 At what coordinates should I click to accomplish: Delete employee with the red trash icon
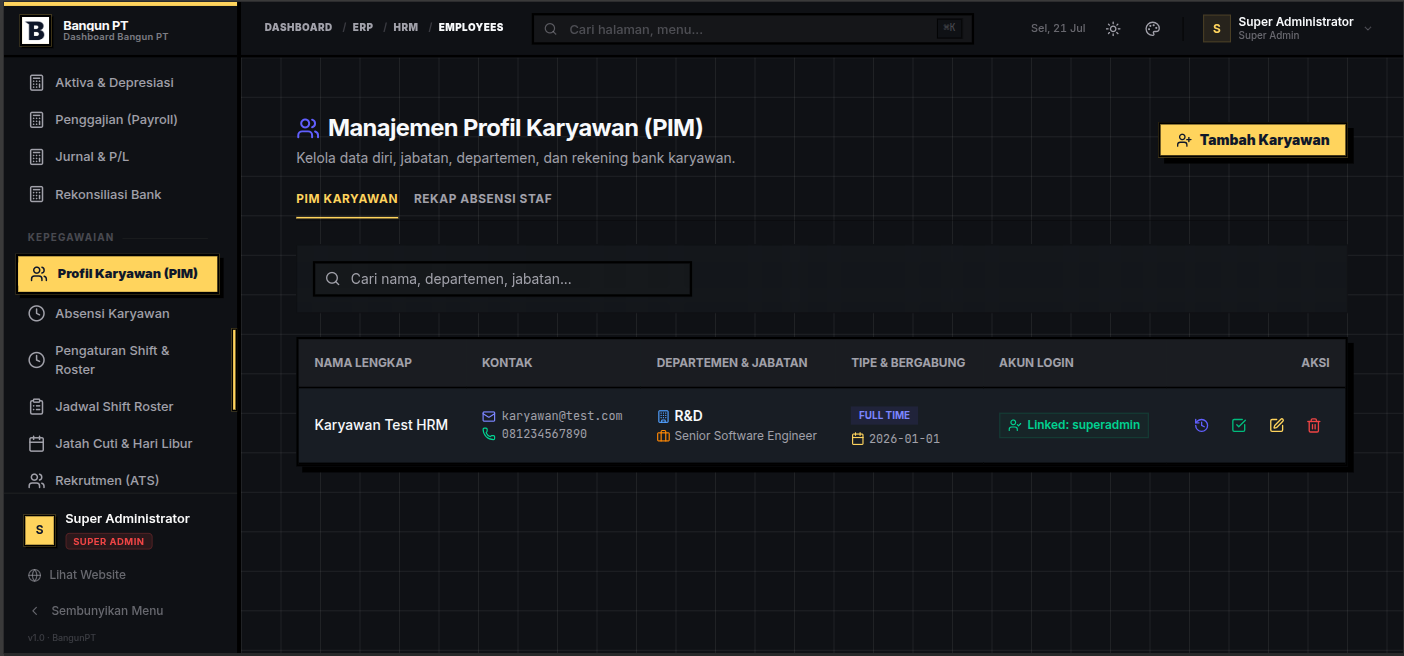coord(1314,425)
